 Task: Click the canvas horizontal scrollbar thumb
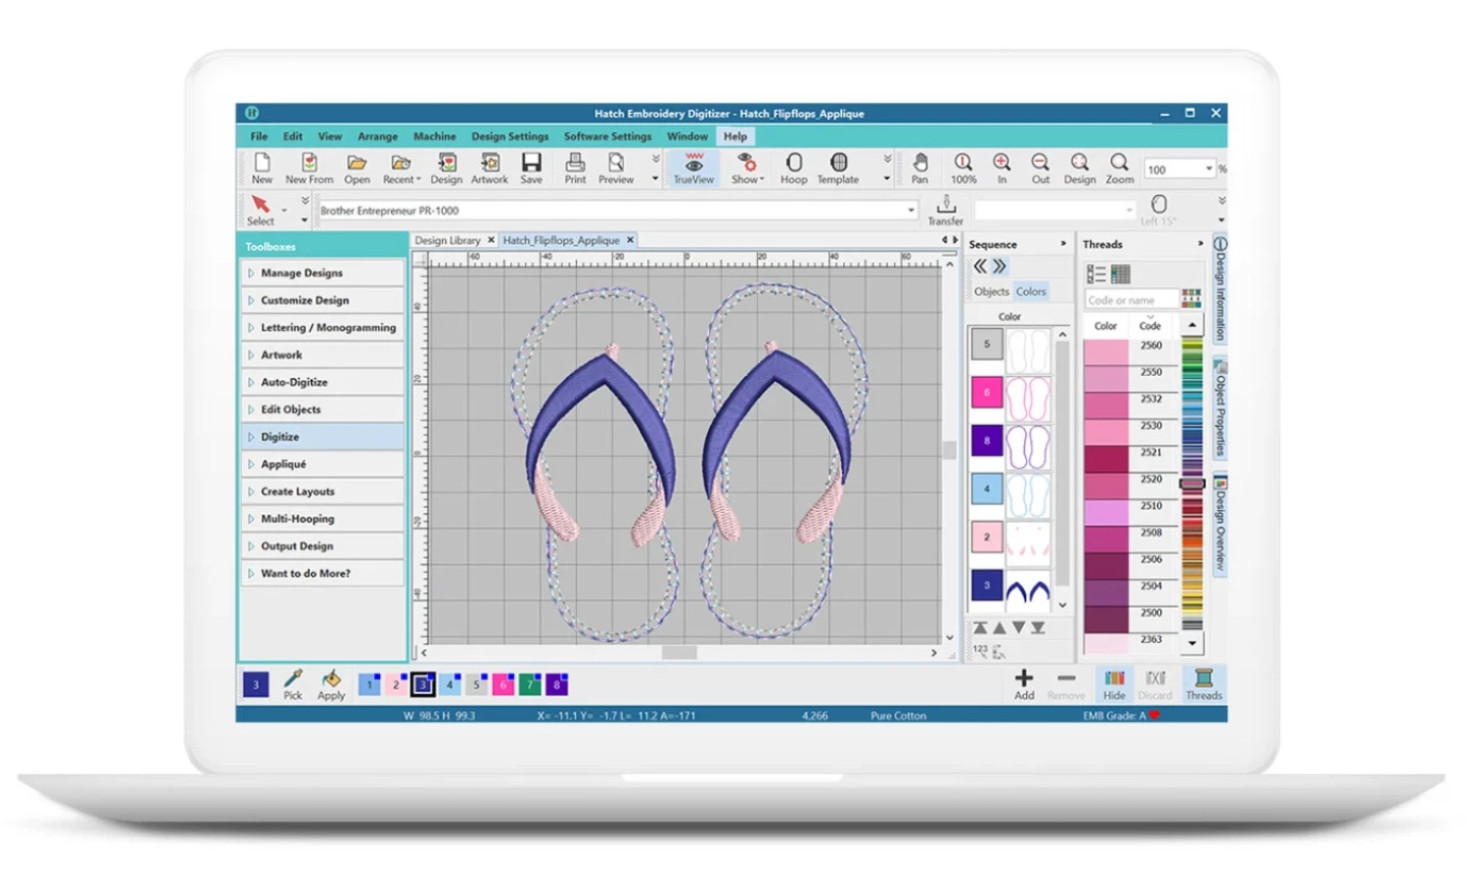coord(680,653)
